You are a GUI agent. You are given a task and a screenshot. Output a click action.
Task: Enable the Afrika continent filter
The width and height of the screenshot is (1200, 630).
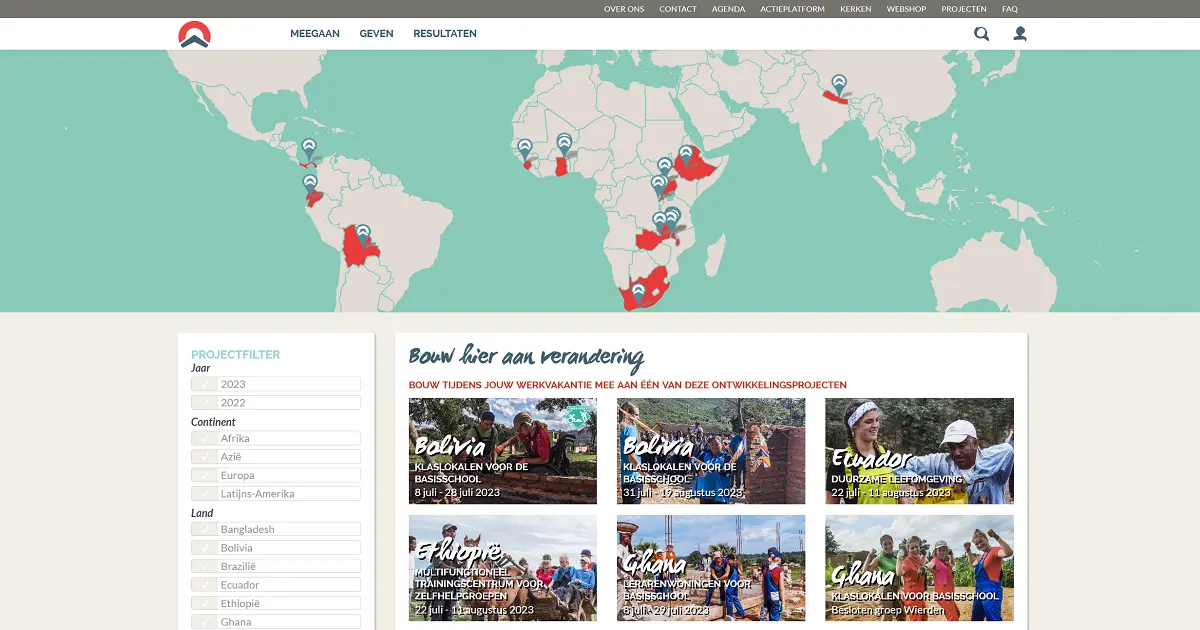point(205,438)
